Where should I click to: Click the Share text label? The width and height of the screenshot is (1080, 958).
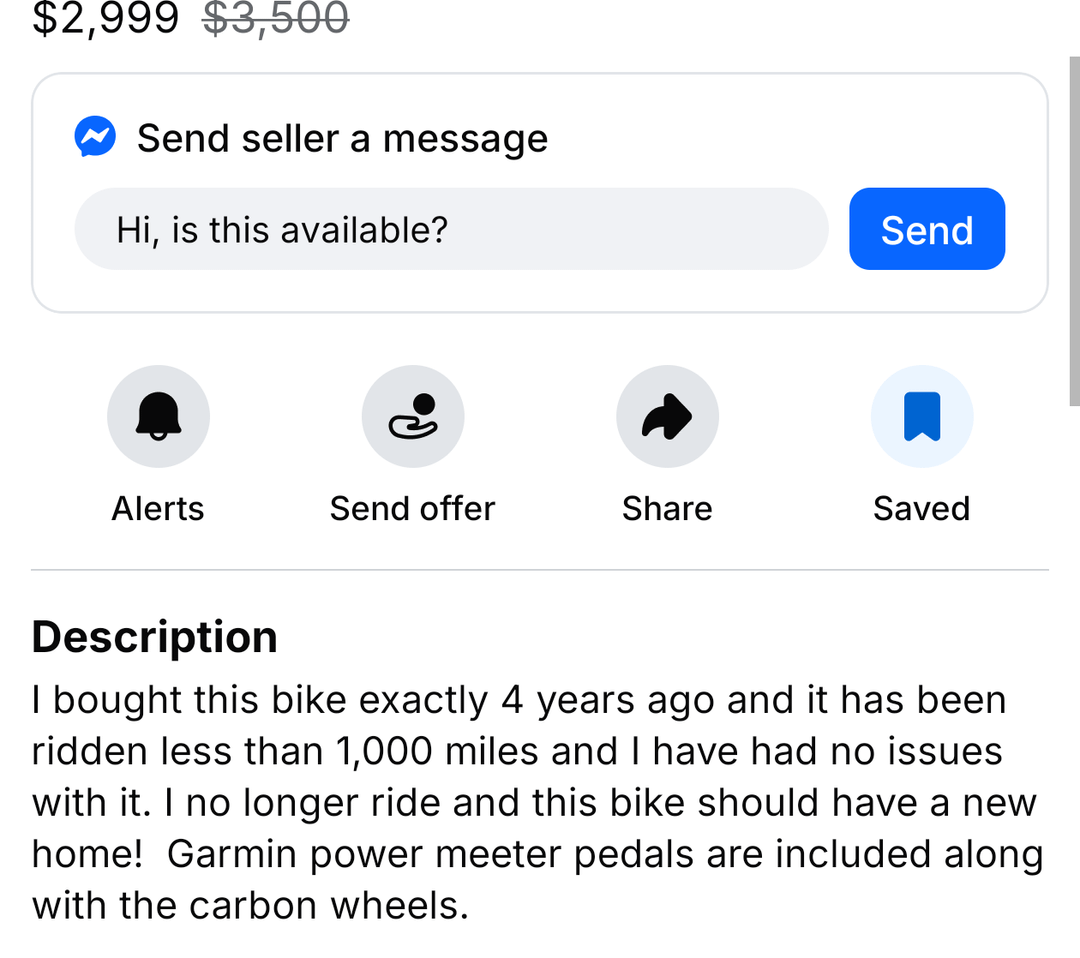pos(667,509)
